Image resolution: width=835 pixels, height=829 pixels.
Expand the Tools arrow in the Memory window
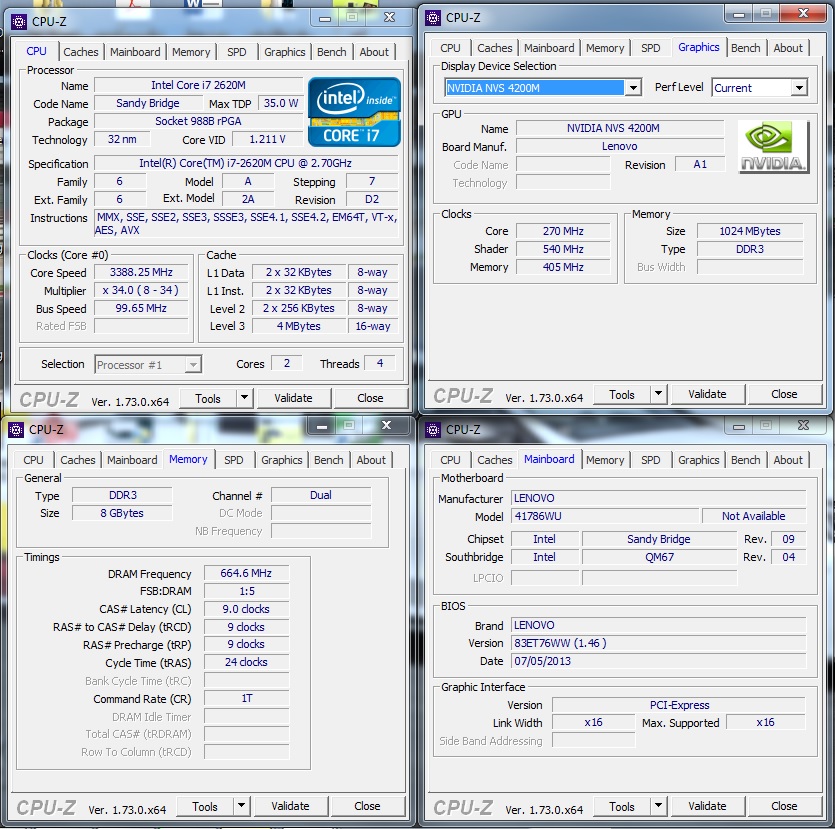[241, 806]
